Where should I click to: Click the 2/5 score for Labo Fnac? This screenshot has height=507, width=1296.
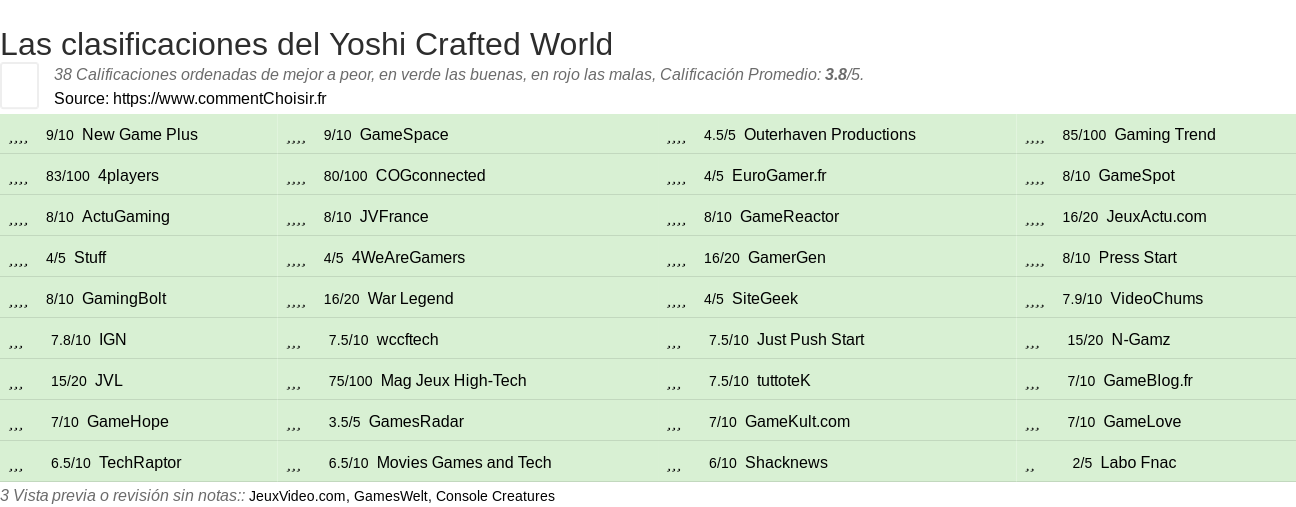[1082, 463]
